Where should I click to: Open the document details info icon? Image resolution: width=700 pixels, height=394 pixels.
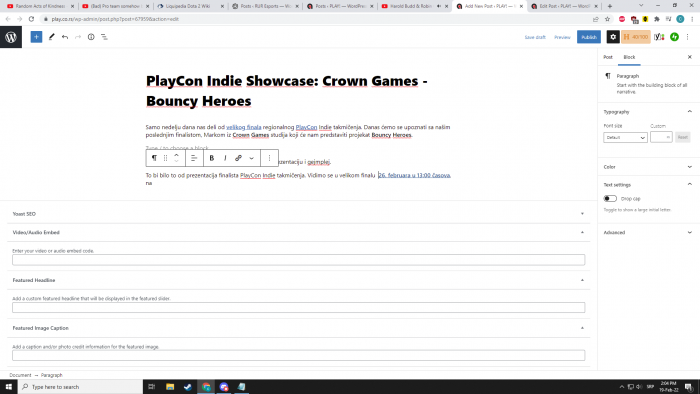[91, 37]
